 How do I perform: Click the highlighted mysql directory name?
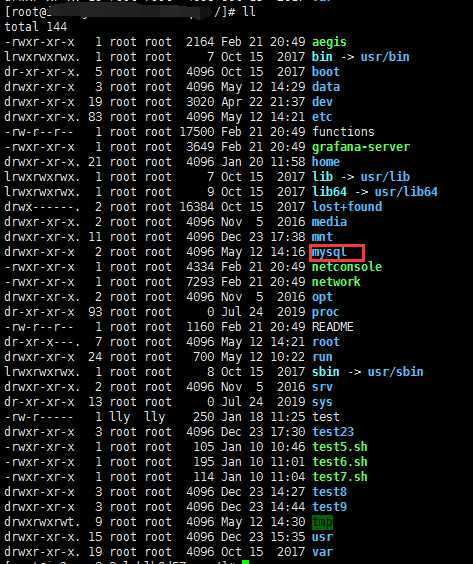(x=329, y=253)
